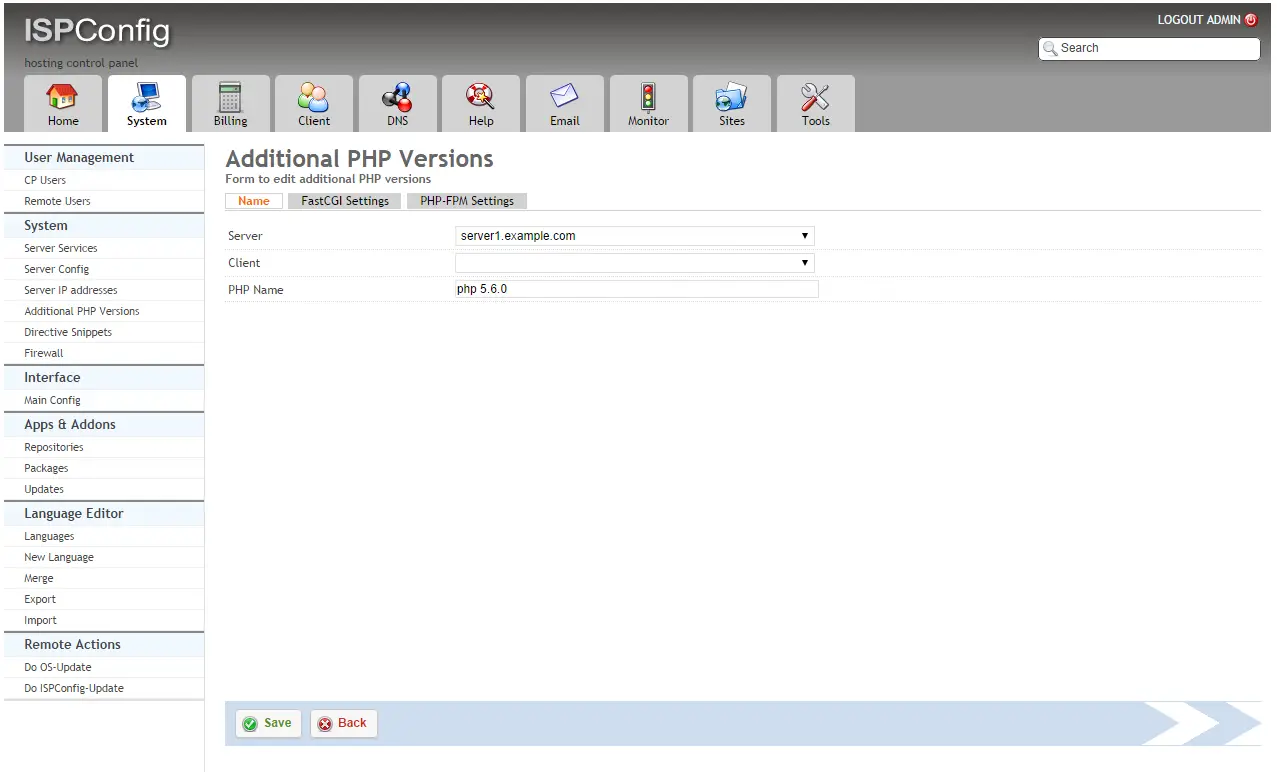
Task: Click the search magnifier icon
Action: [1050, 48]
